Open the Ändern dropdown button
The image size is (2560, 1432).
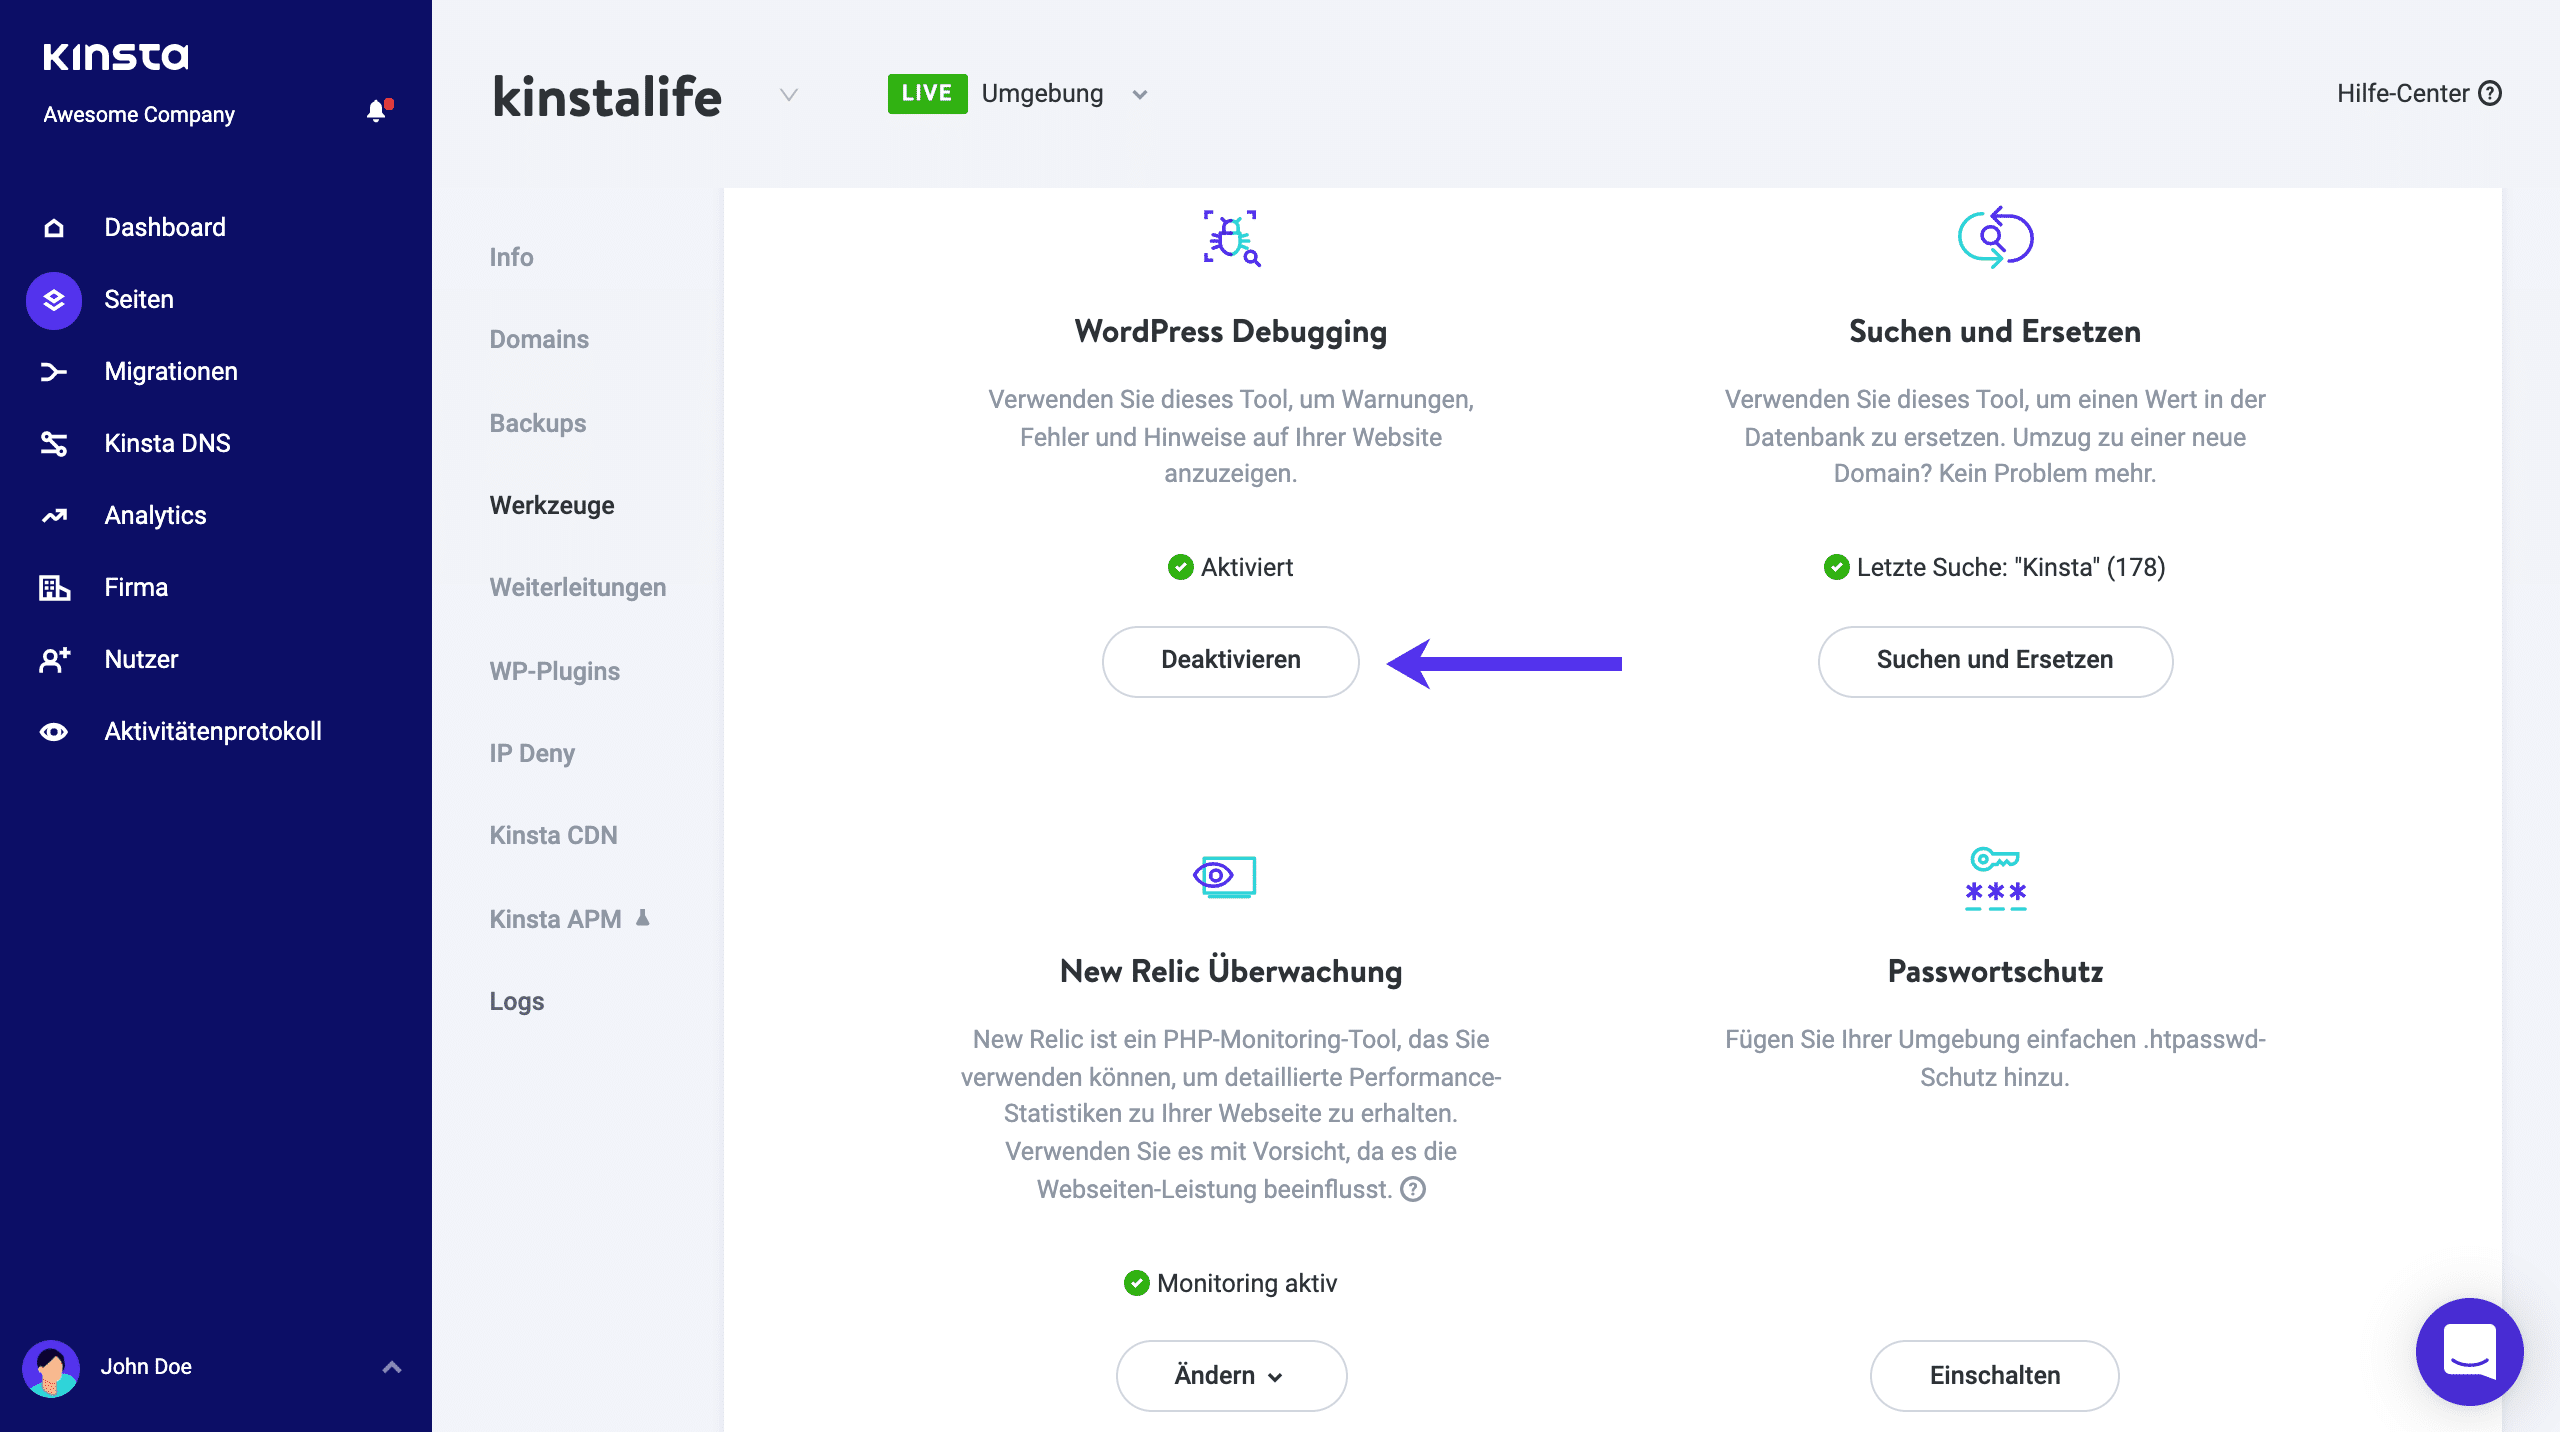click(x=1230, y=1375)
